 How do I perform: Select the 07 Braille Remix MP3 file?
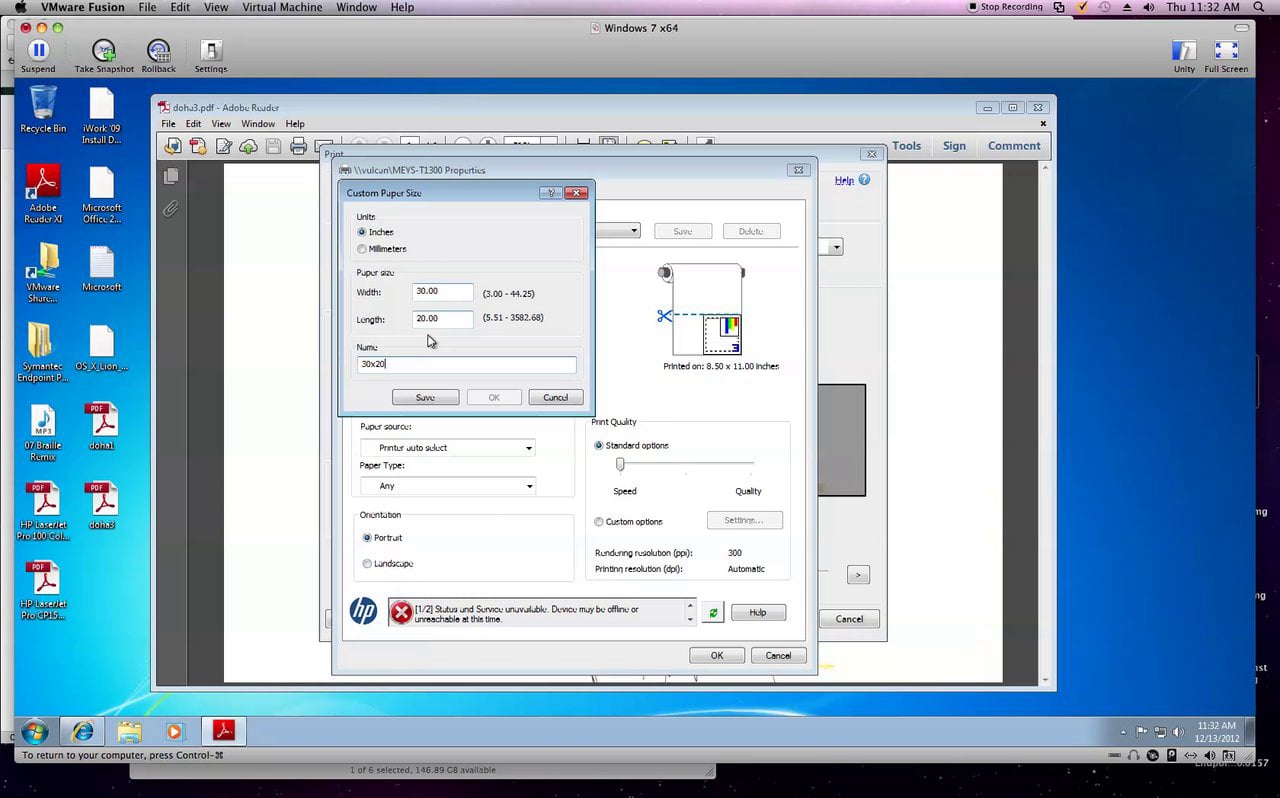[x=43, y=433]
